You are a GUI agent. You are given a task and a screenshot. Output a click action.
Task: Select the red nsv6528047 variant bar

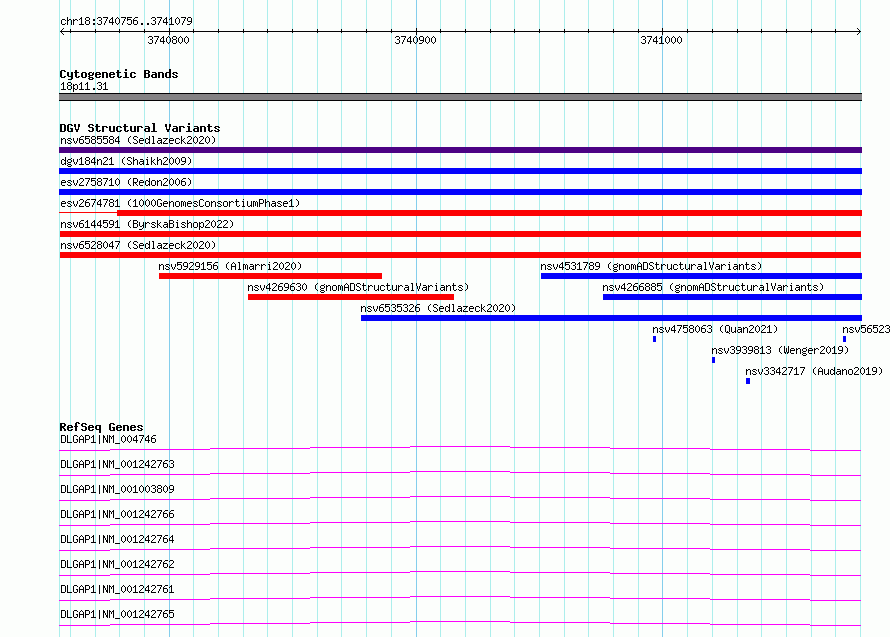(460, 255)
